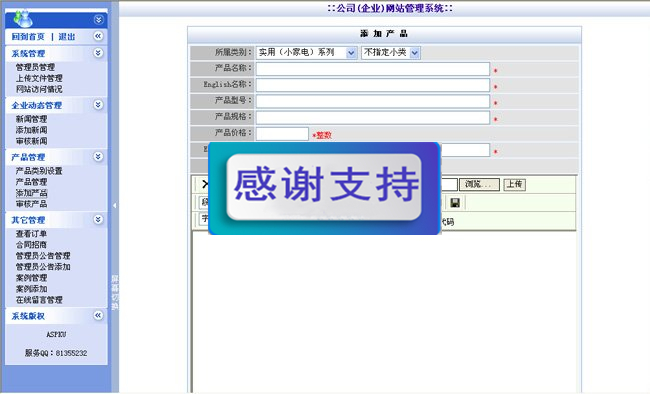The height and width of the screenshot is (394, 650).
Task: Click the 产品型号 input field
Action: pos(373,101)
